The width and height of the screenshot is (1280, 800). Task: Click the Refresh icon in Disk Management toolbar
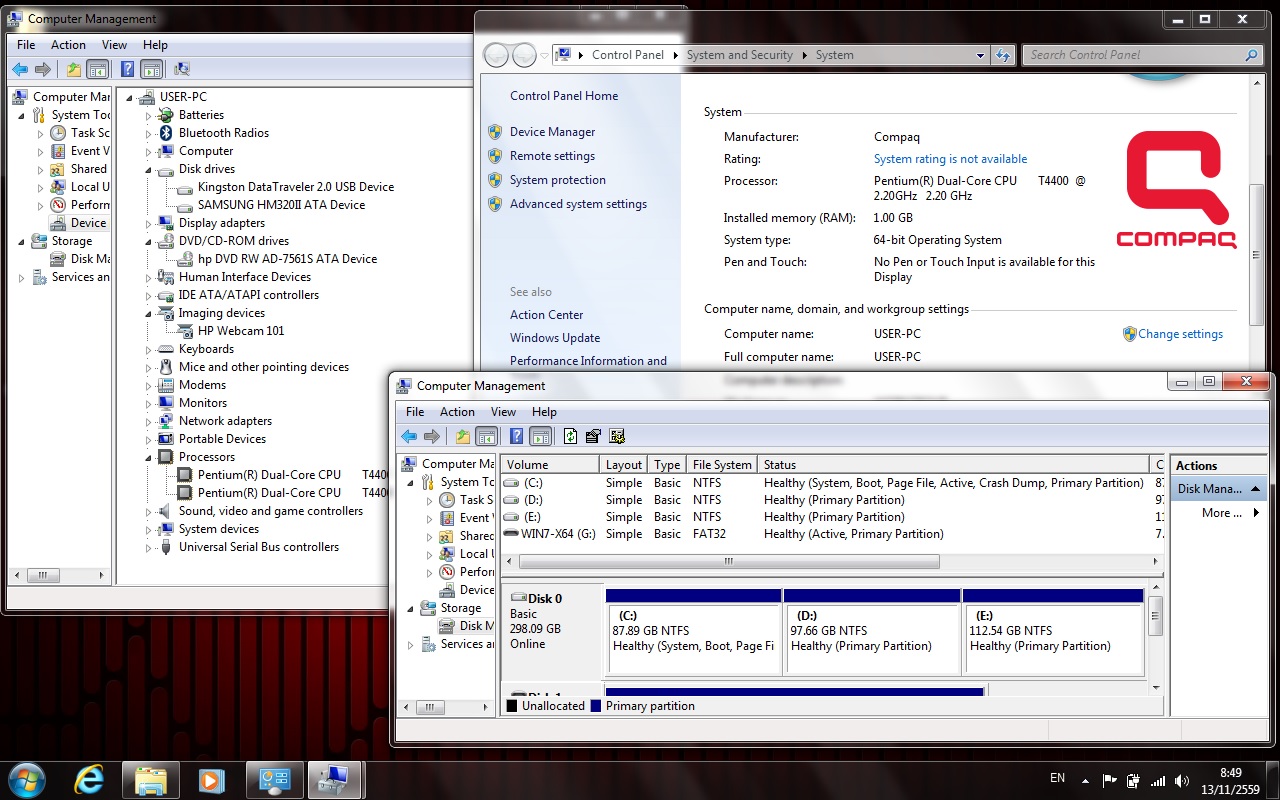(570, 436)
